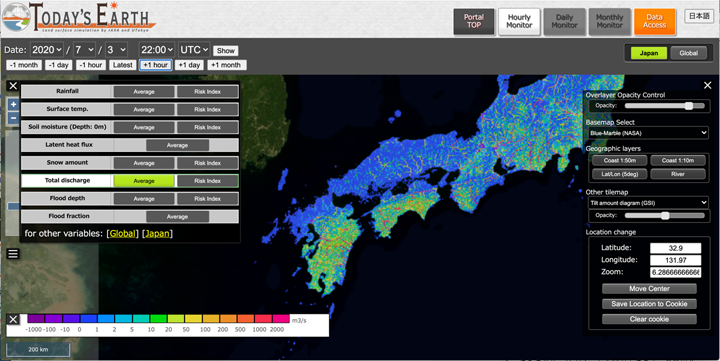Viewport: 720px width, 361px height.
Task: Adjust Overlayer Opacity slider
Action: tap(664, 106)
